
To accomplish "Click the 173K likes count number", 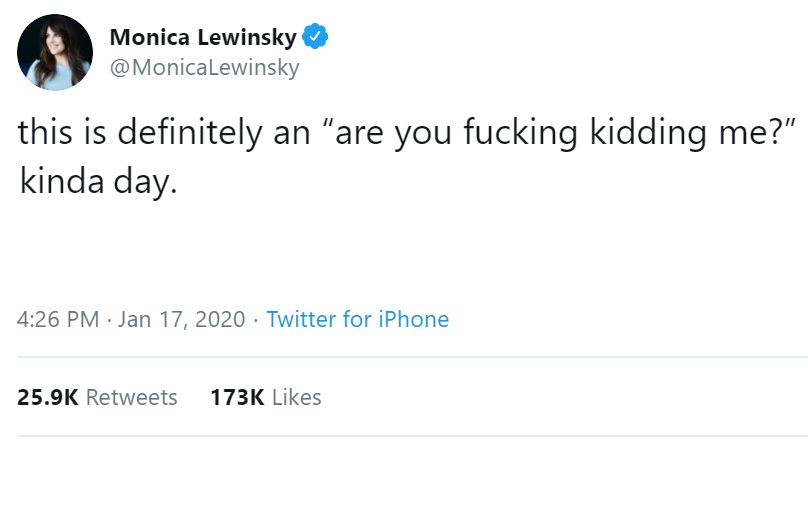I will point(237,397).
